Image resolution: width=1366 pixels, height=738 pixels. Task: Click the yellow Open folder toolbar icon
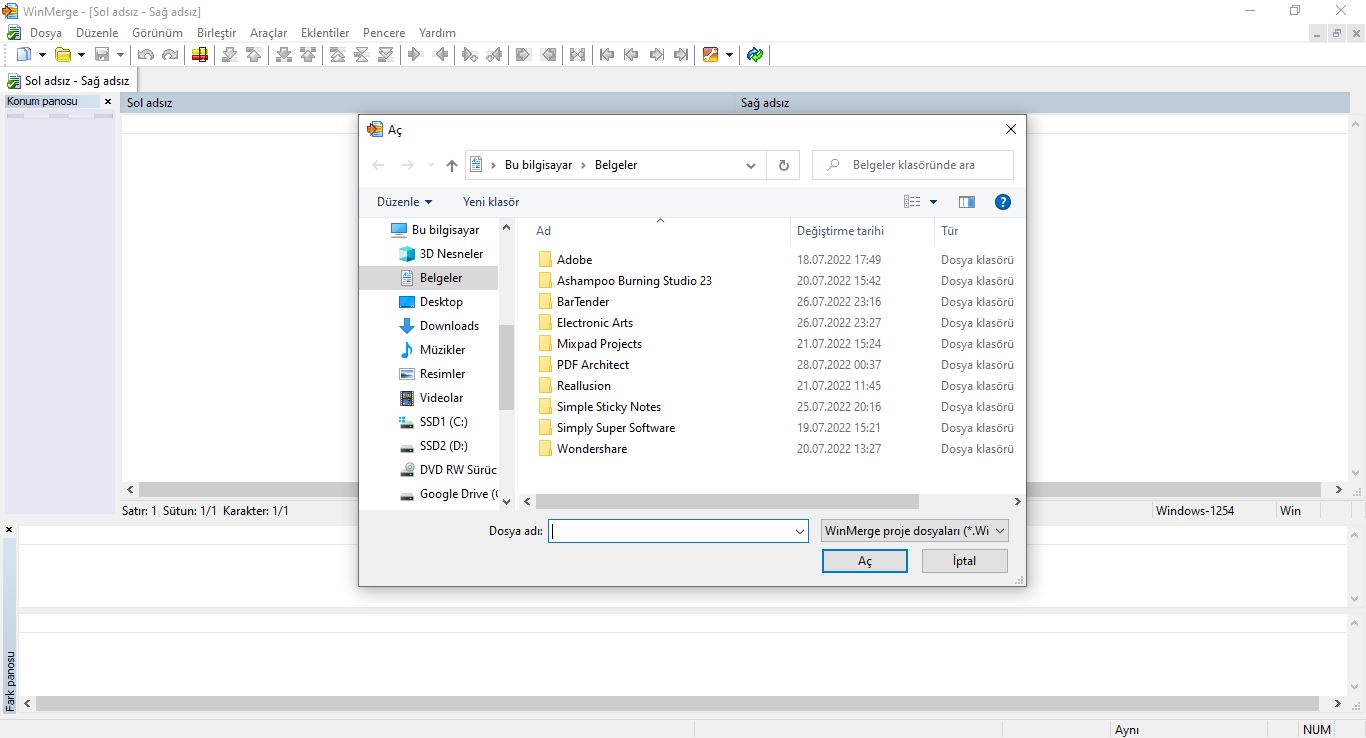[63, 54]
